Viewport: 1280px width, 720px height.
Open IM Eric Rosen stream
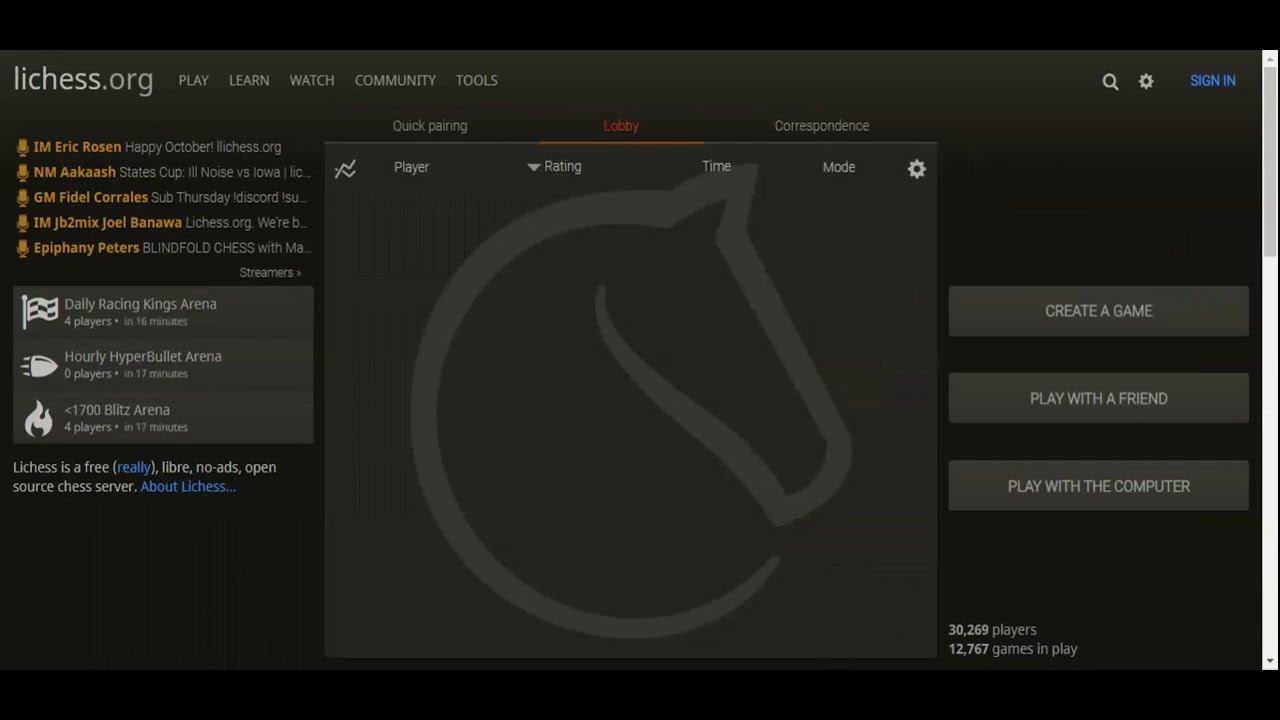(157, 147)
